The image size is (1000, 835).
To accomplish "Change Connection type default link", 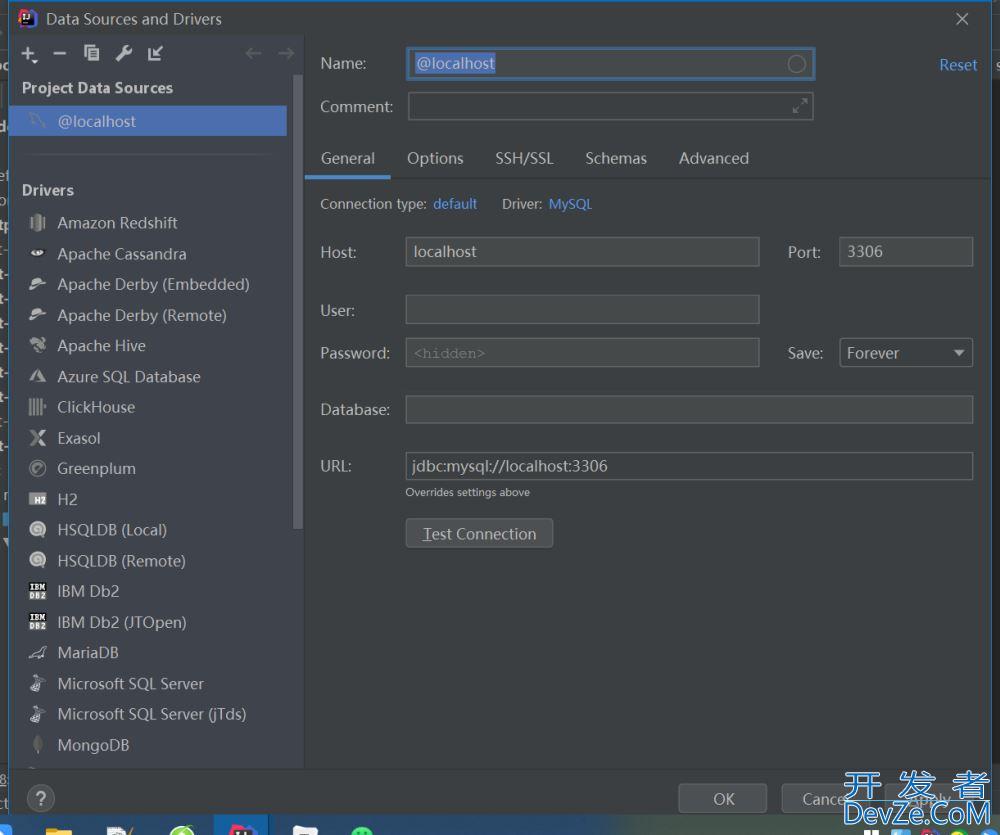I will pos(455,204).
